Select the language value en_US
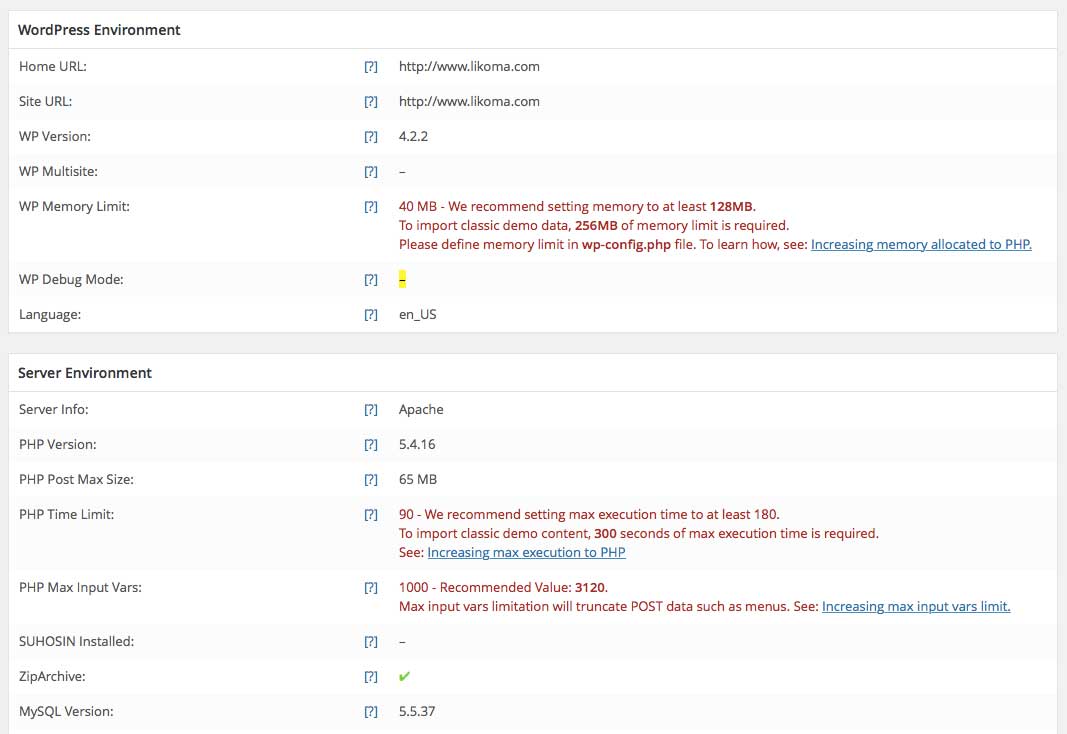The width and height of the screenshot is (1067, 734). click(417, 314)
